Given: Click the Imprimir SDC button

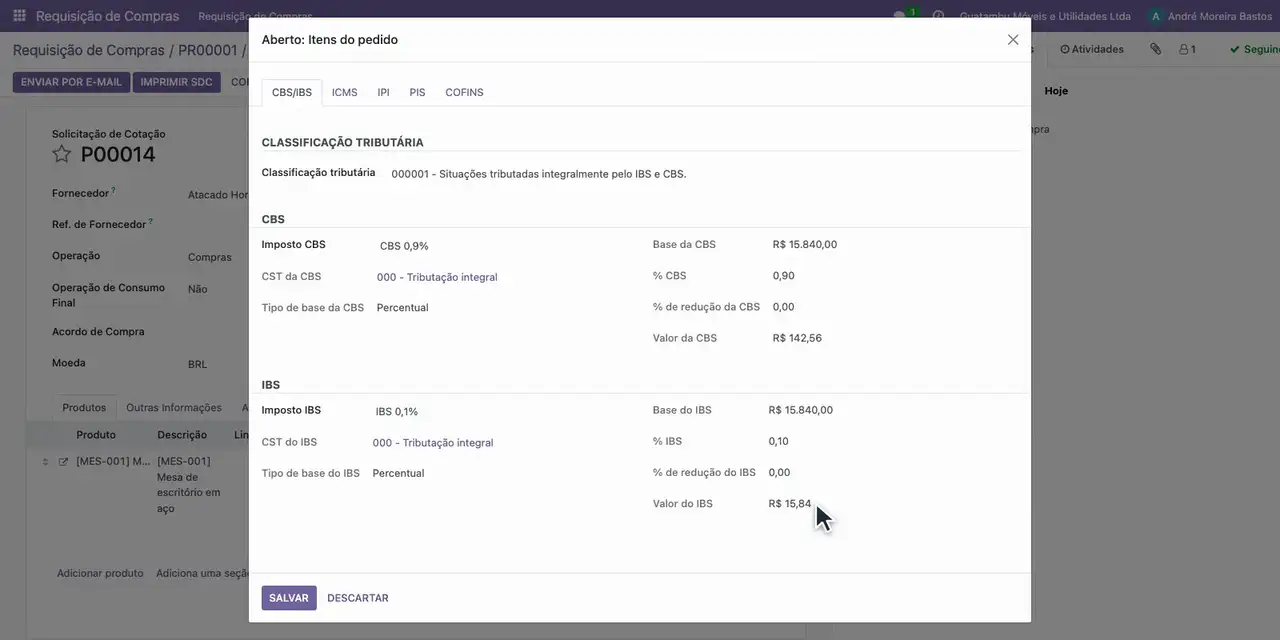Looking at the screenshot, I should coord(176,82).
